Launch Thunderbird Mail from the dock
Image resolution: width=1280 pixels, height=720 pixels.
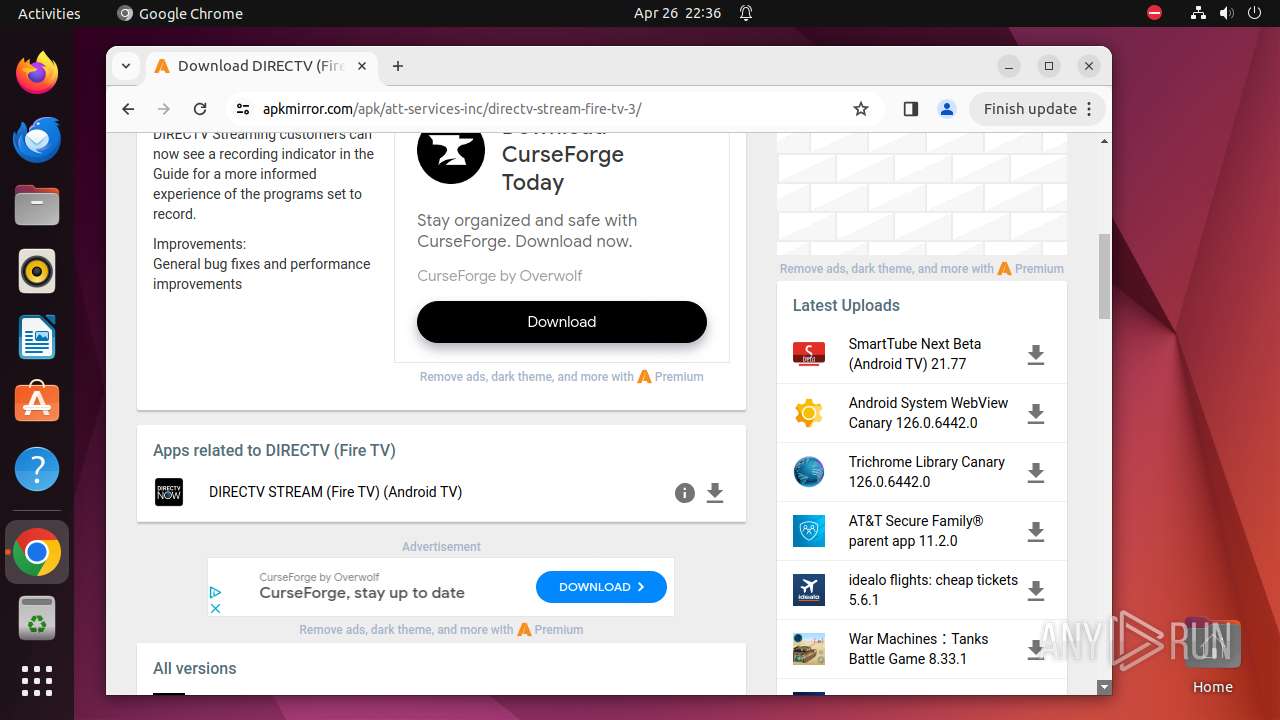(x=37, y=139)
